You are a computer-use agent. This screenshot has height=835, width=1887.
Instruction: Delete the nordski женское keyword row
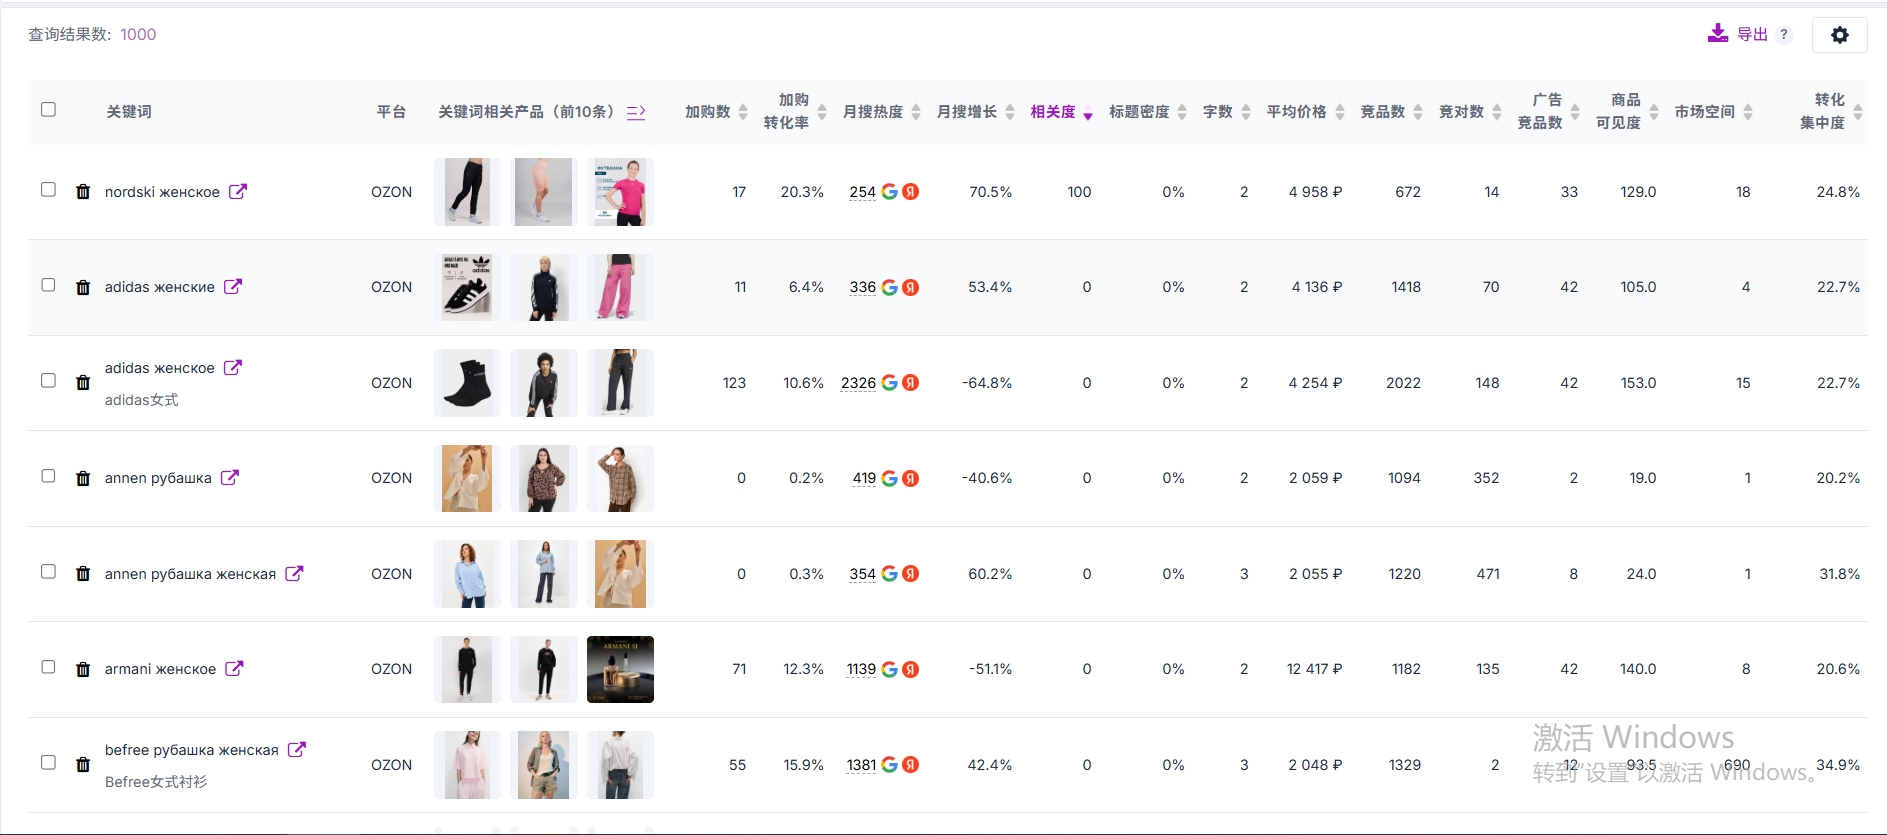point(83,192)
